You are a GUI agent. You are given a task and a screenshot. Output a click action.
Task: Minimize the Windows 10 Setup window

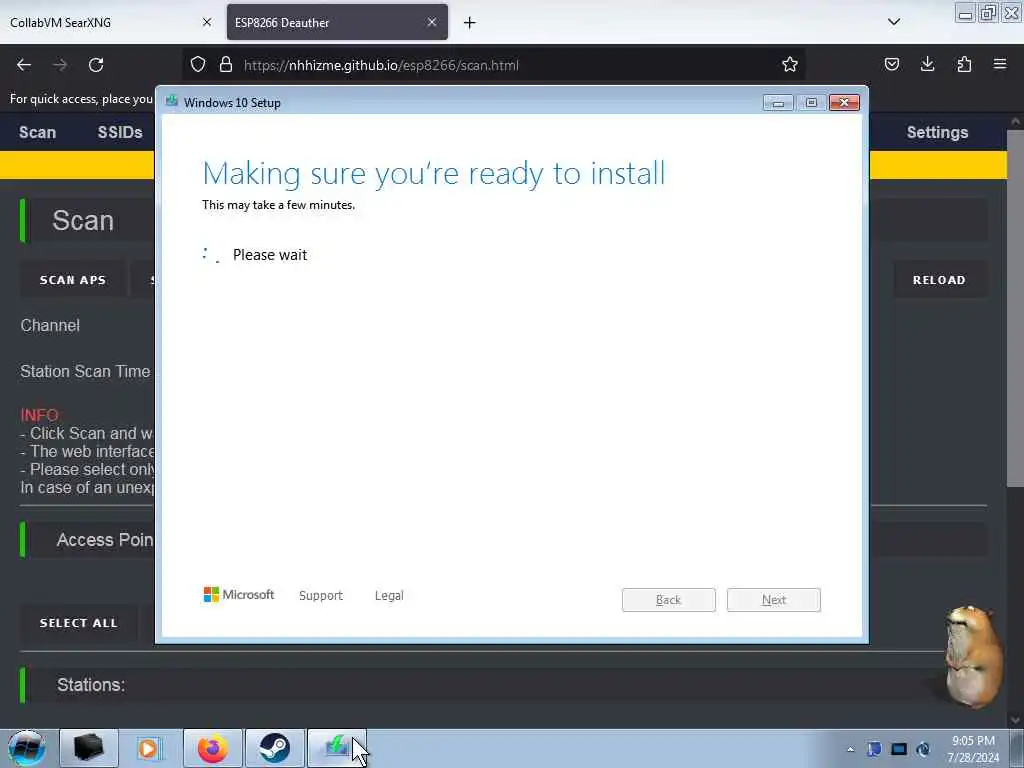pyautogui.click(x=778, y=103)
